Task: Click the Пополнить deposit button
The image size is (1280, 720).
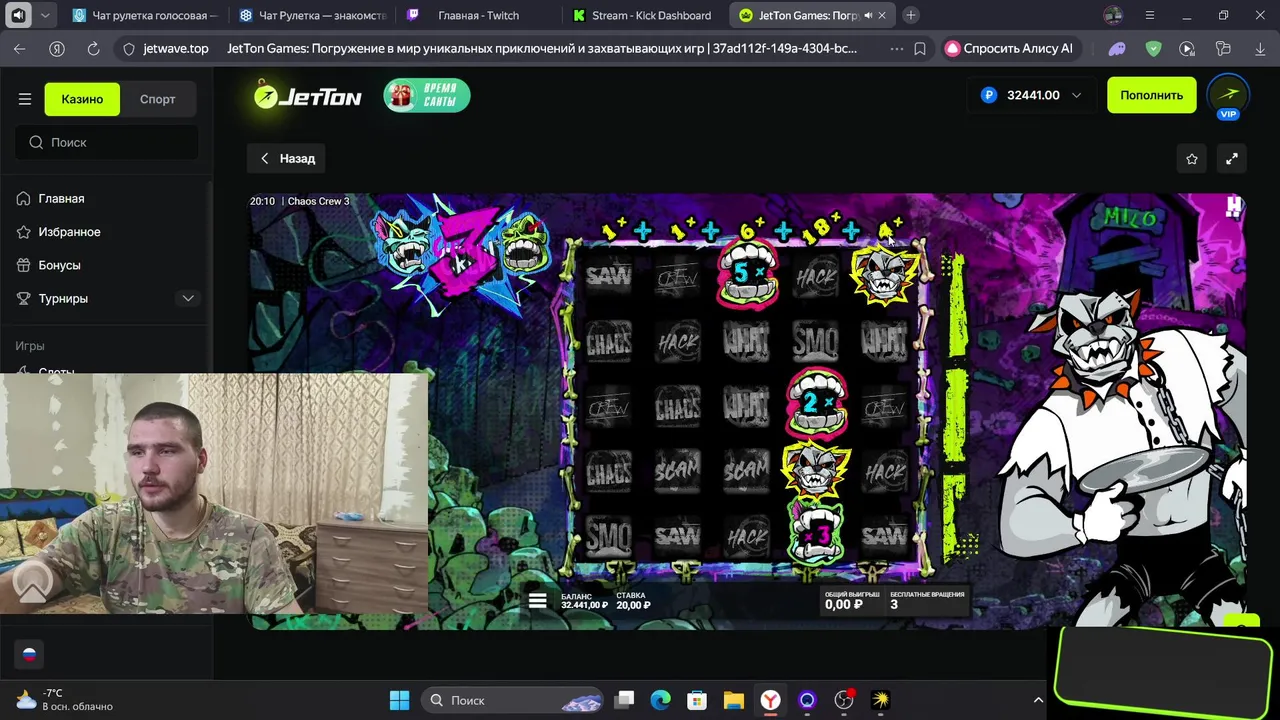Action: pos(1152,95)
